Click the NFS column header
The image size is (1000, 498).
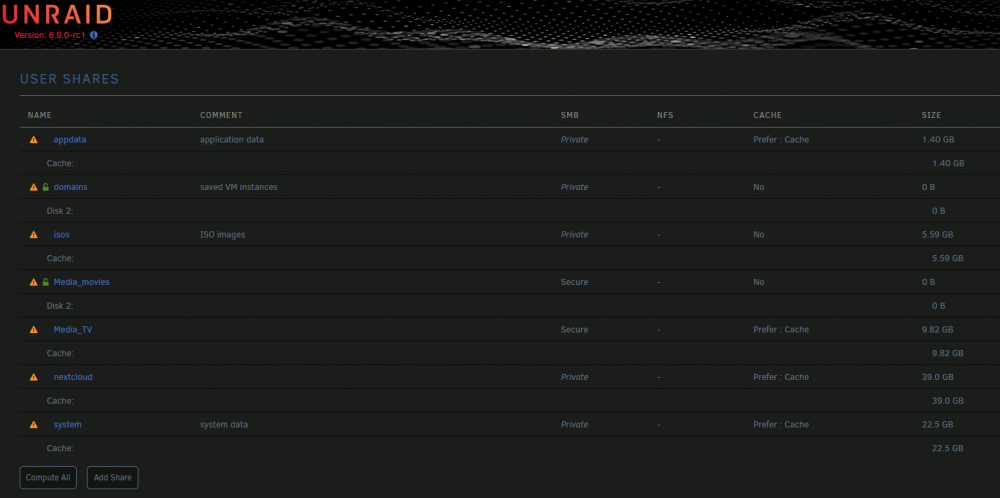coord(665,115)
